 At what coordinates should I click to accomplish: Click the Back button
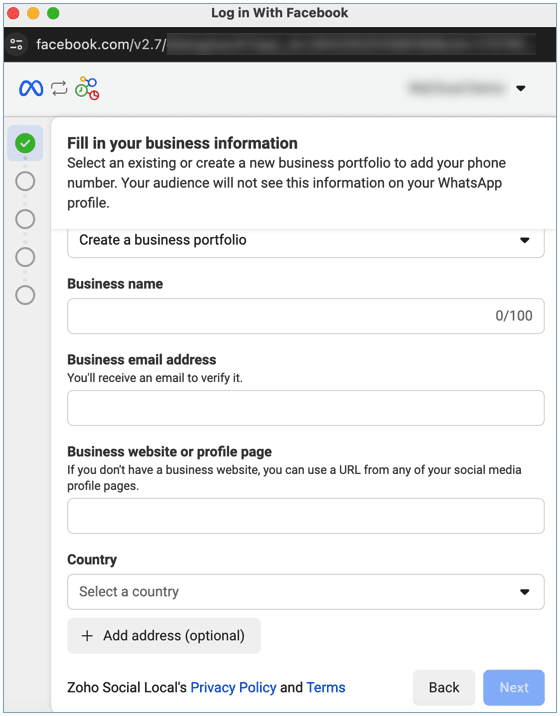pyautogui.click(x=444, y=688)
